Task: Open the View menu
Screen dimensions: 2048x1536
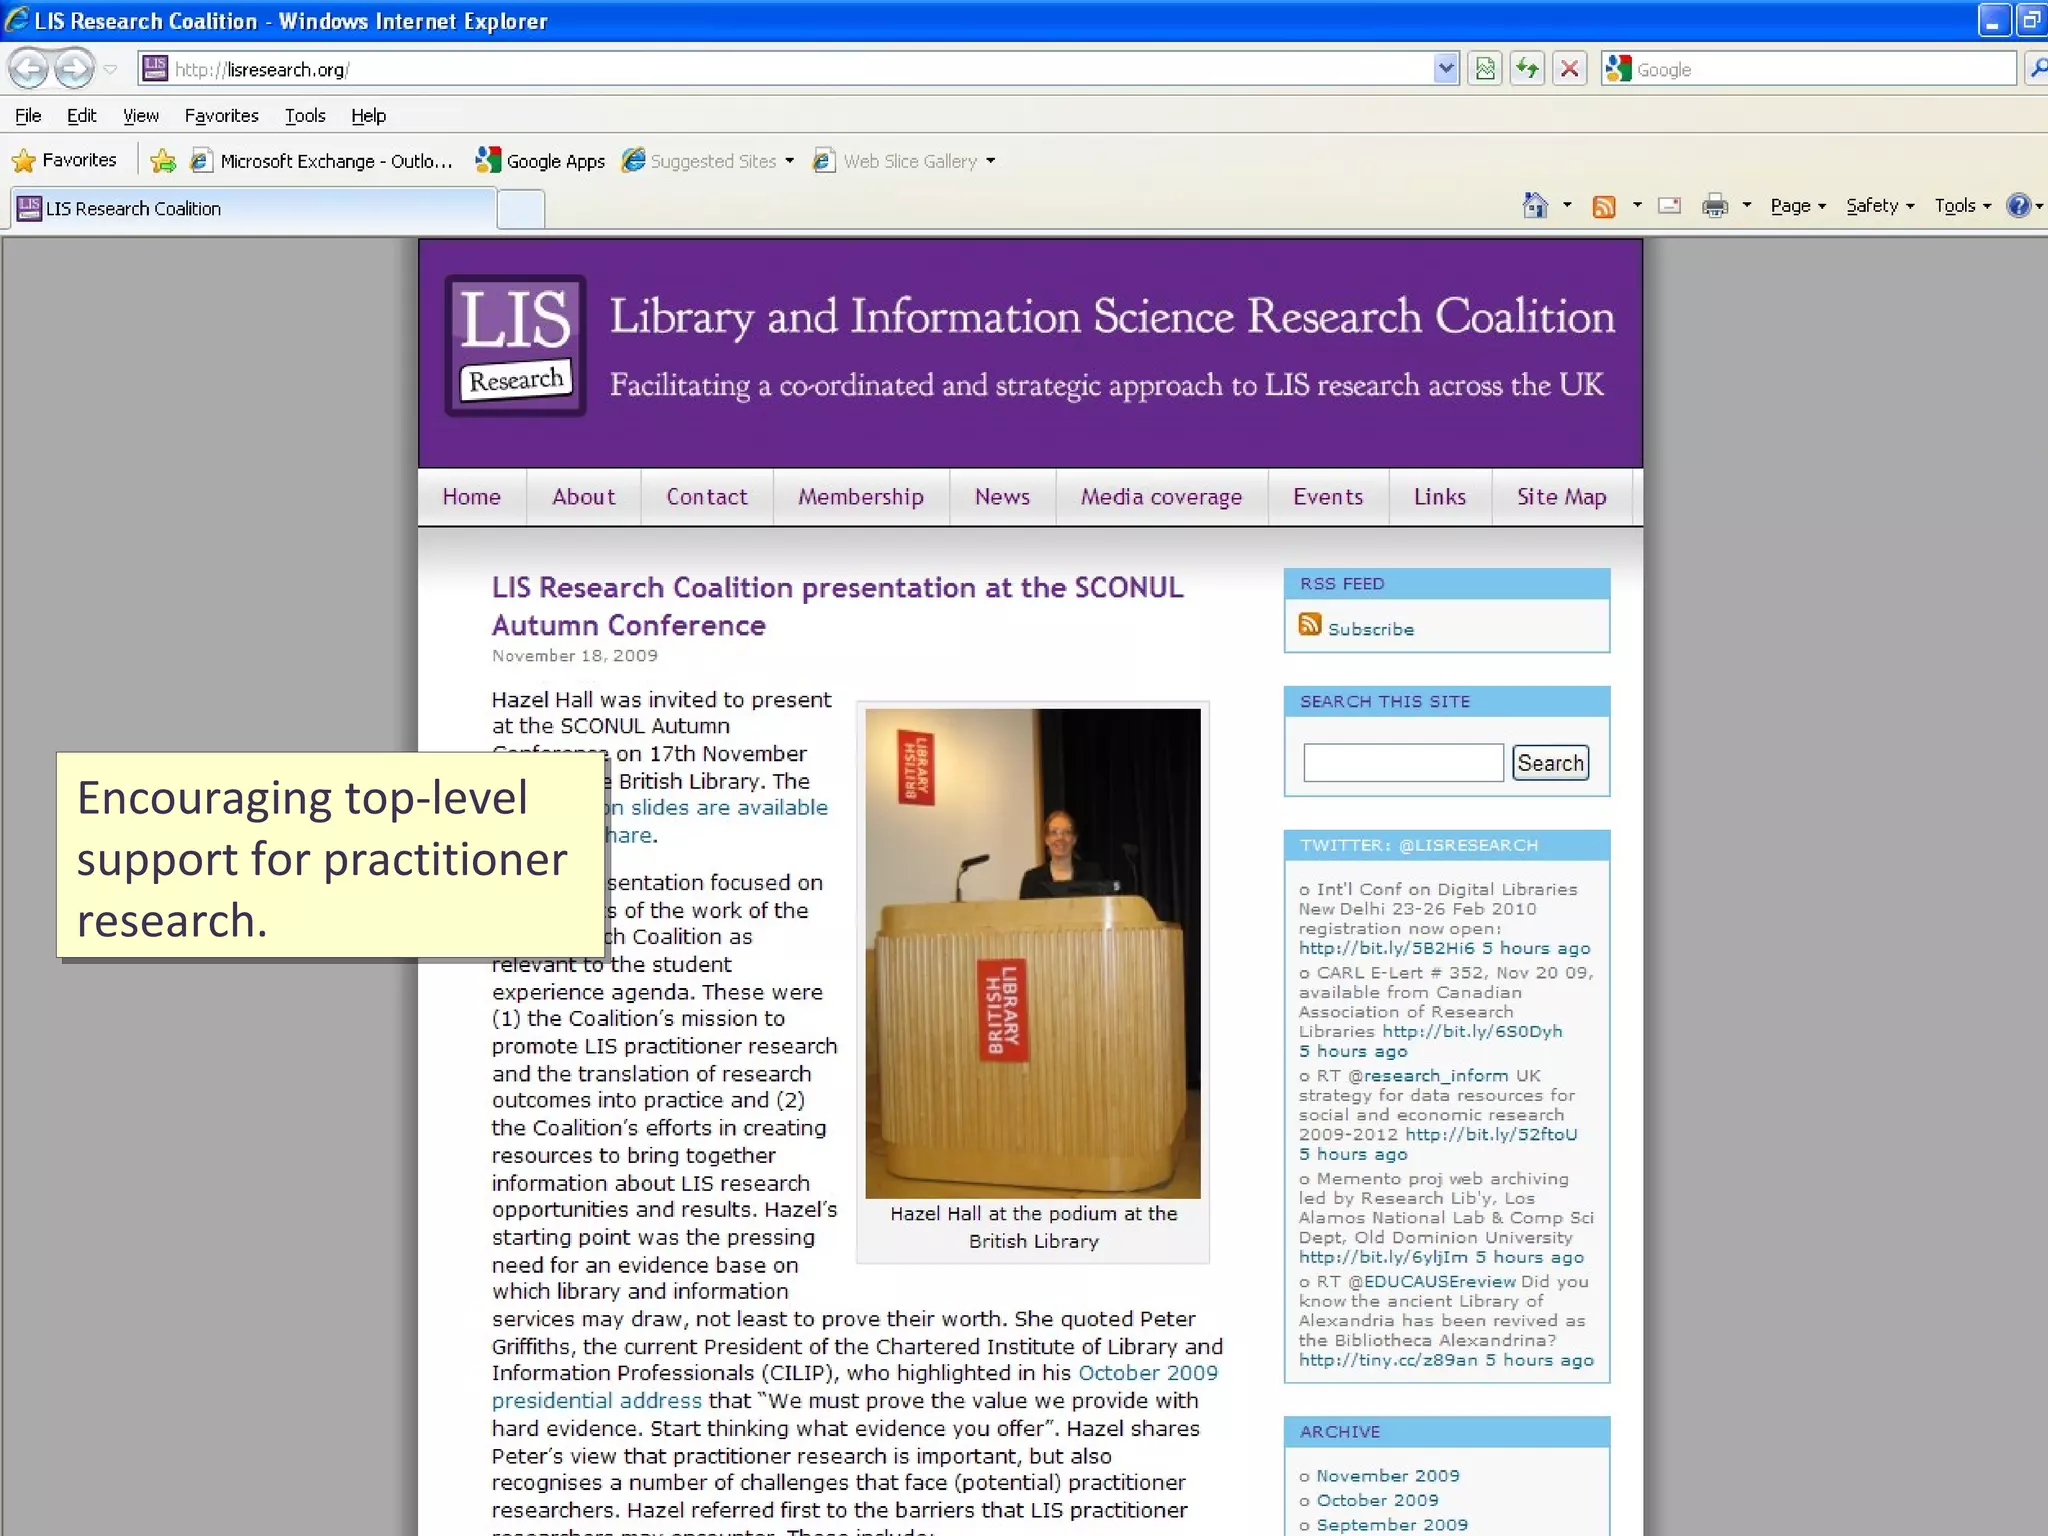Action: click(141, 116)
